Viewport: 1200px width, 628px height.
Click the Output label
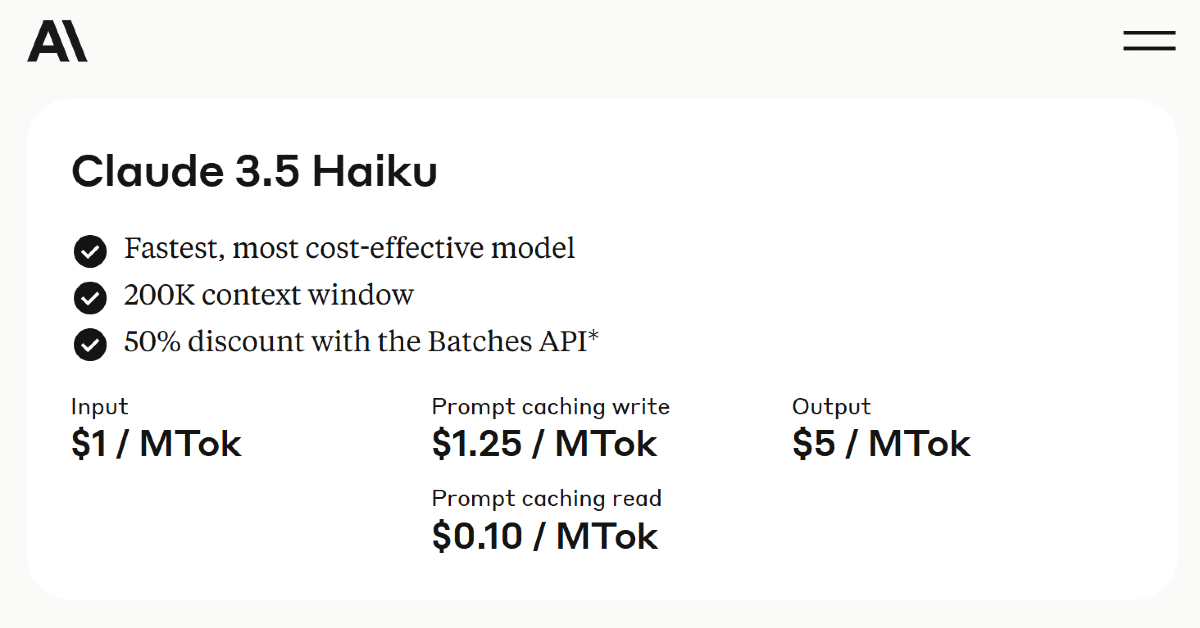point(832,407)
